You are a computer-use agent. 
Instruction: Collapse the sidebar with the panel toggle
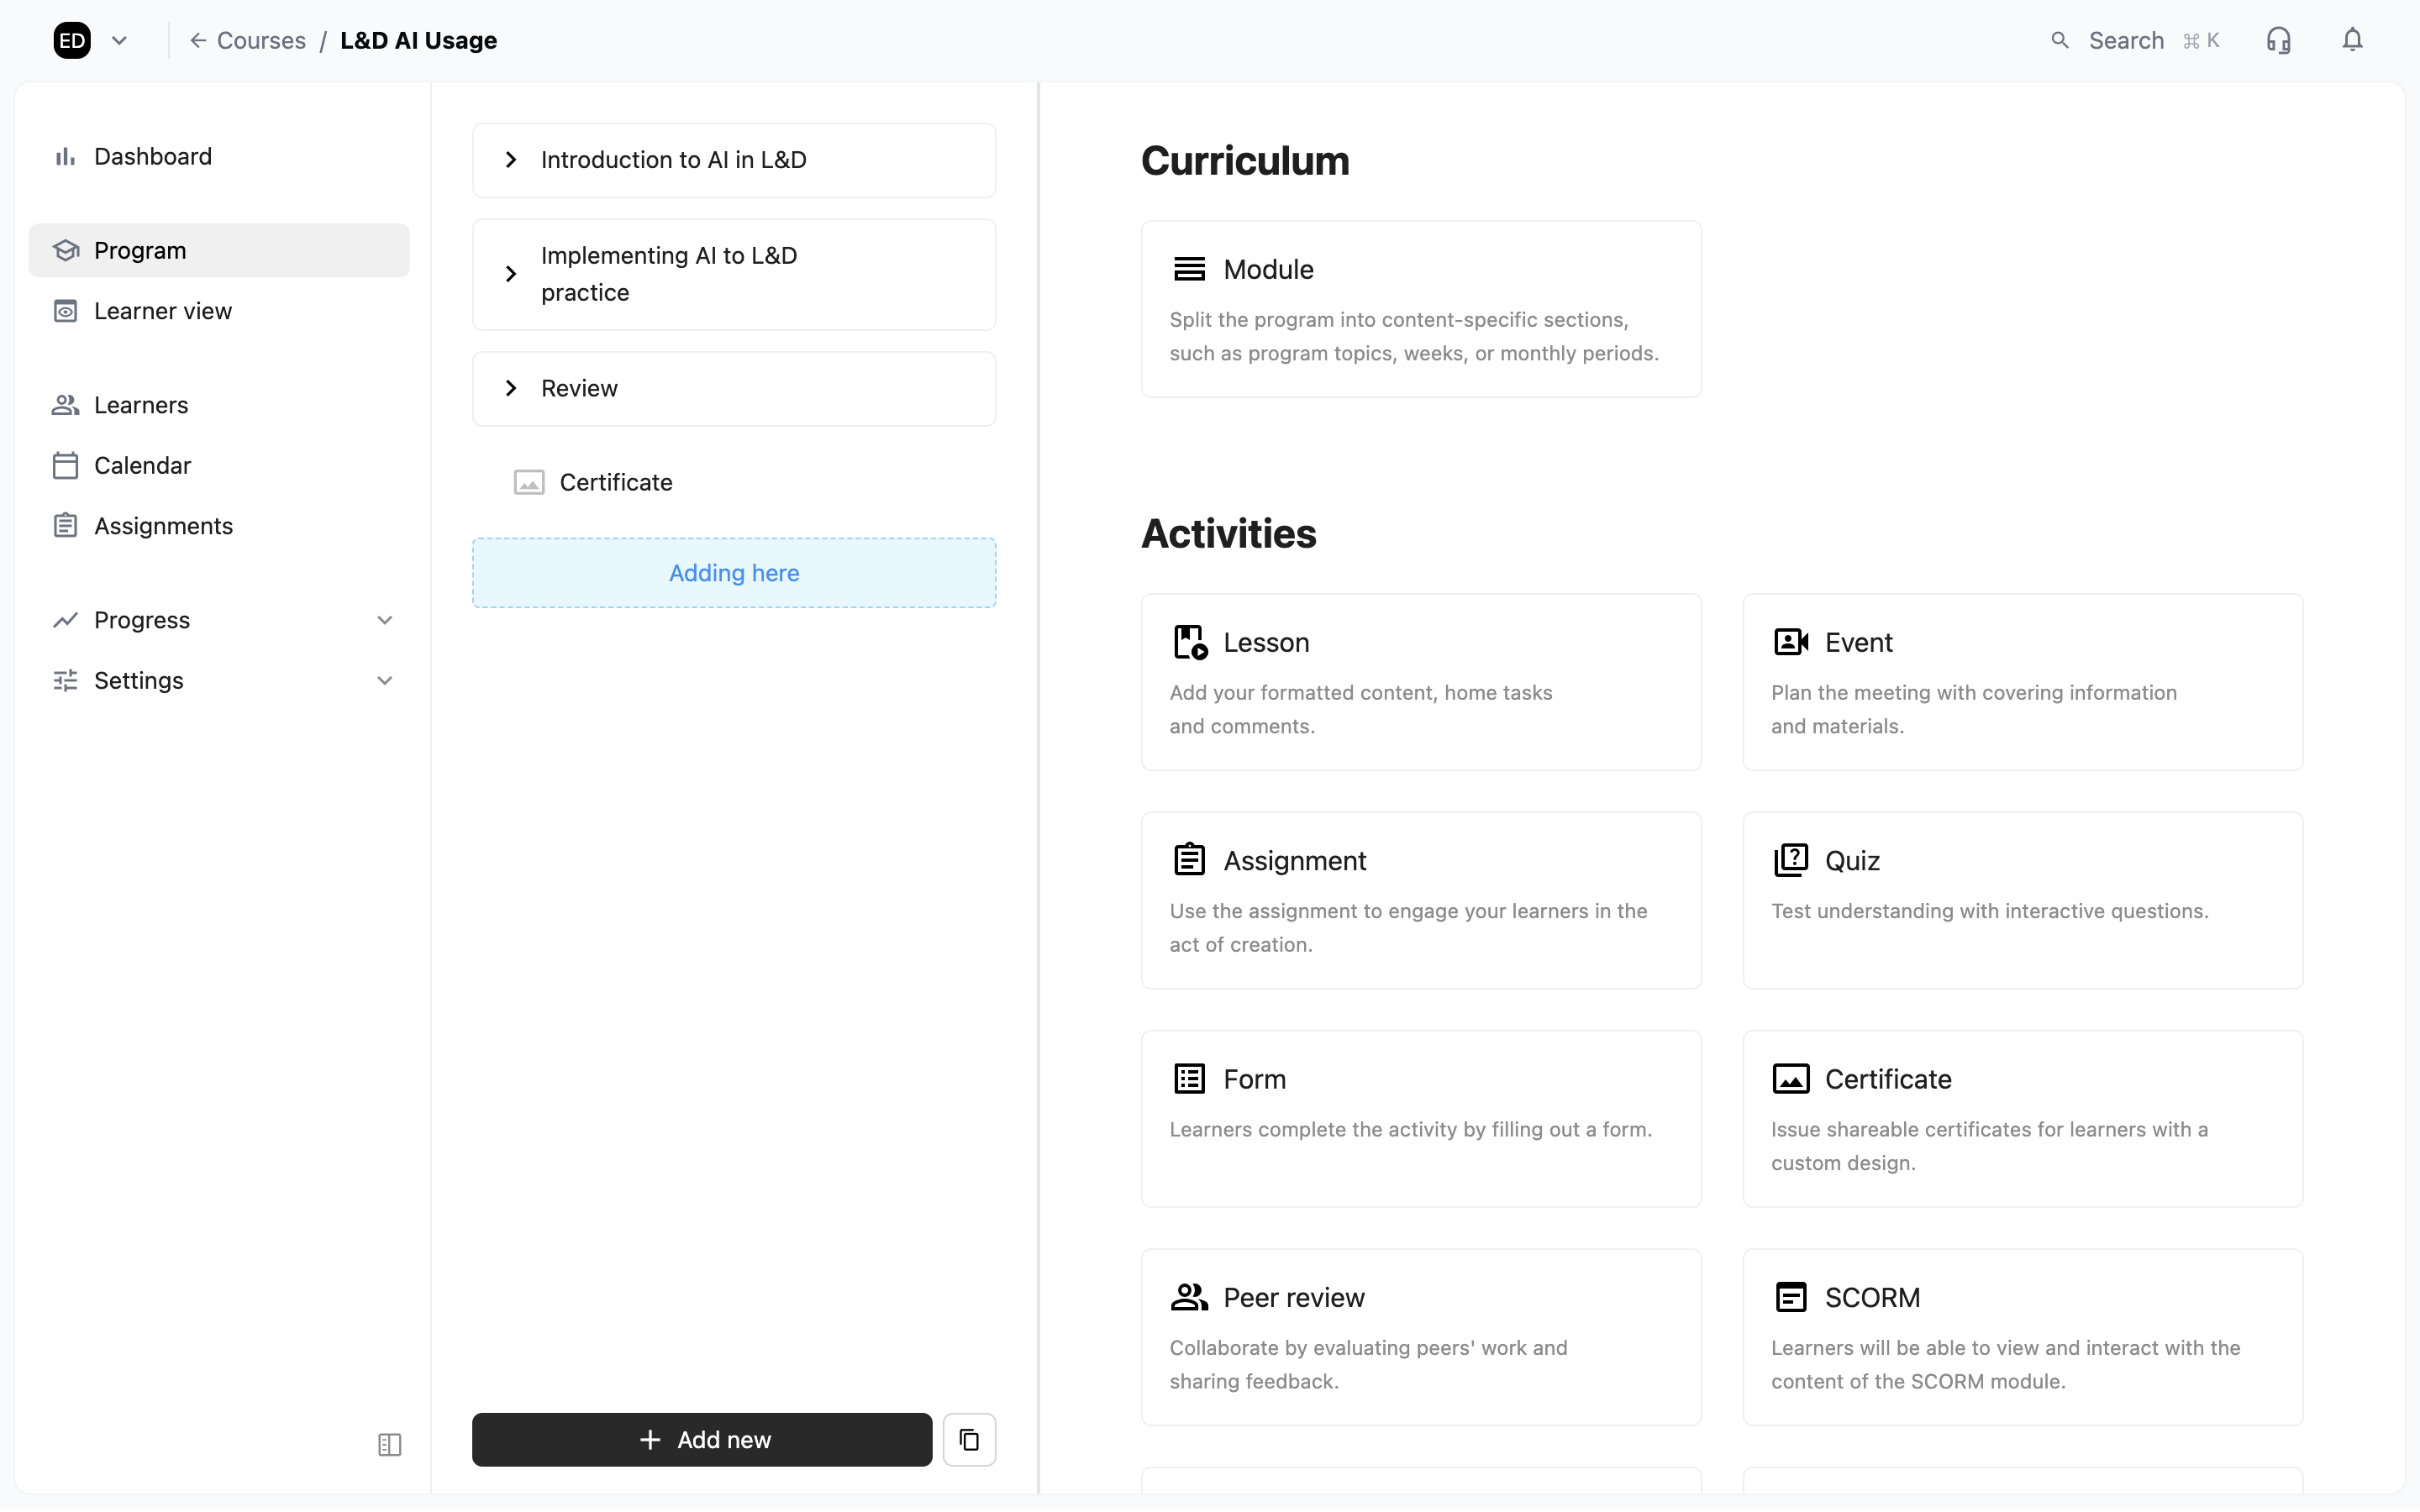tap(389, 1445)
